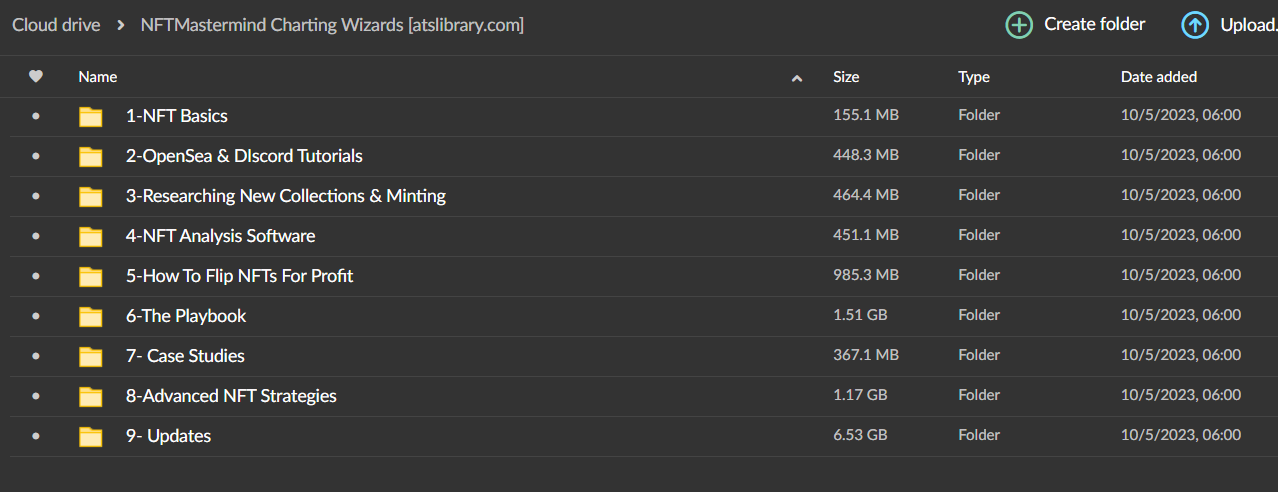Click the folder icon beside 4-NFT Analysis Software

[91, 236]
